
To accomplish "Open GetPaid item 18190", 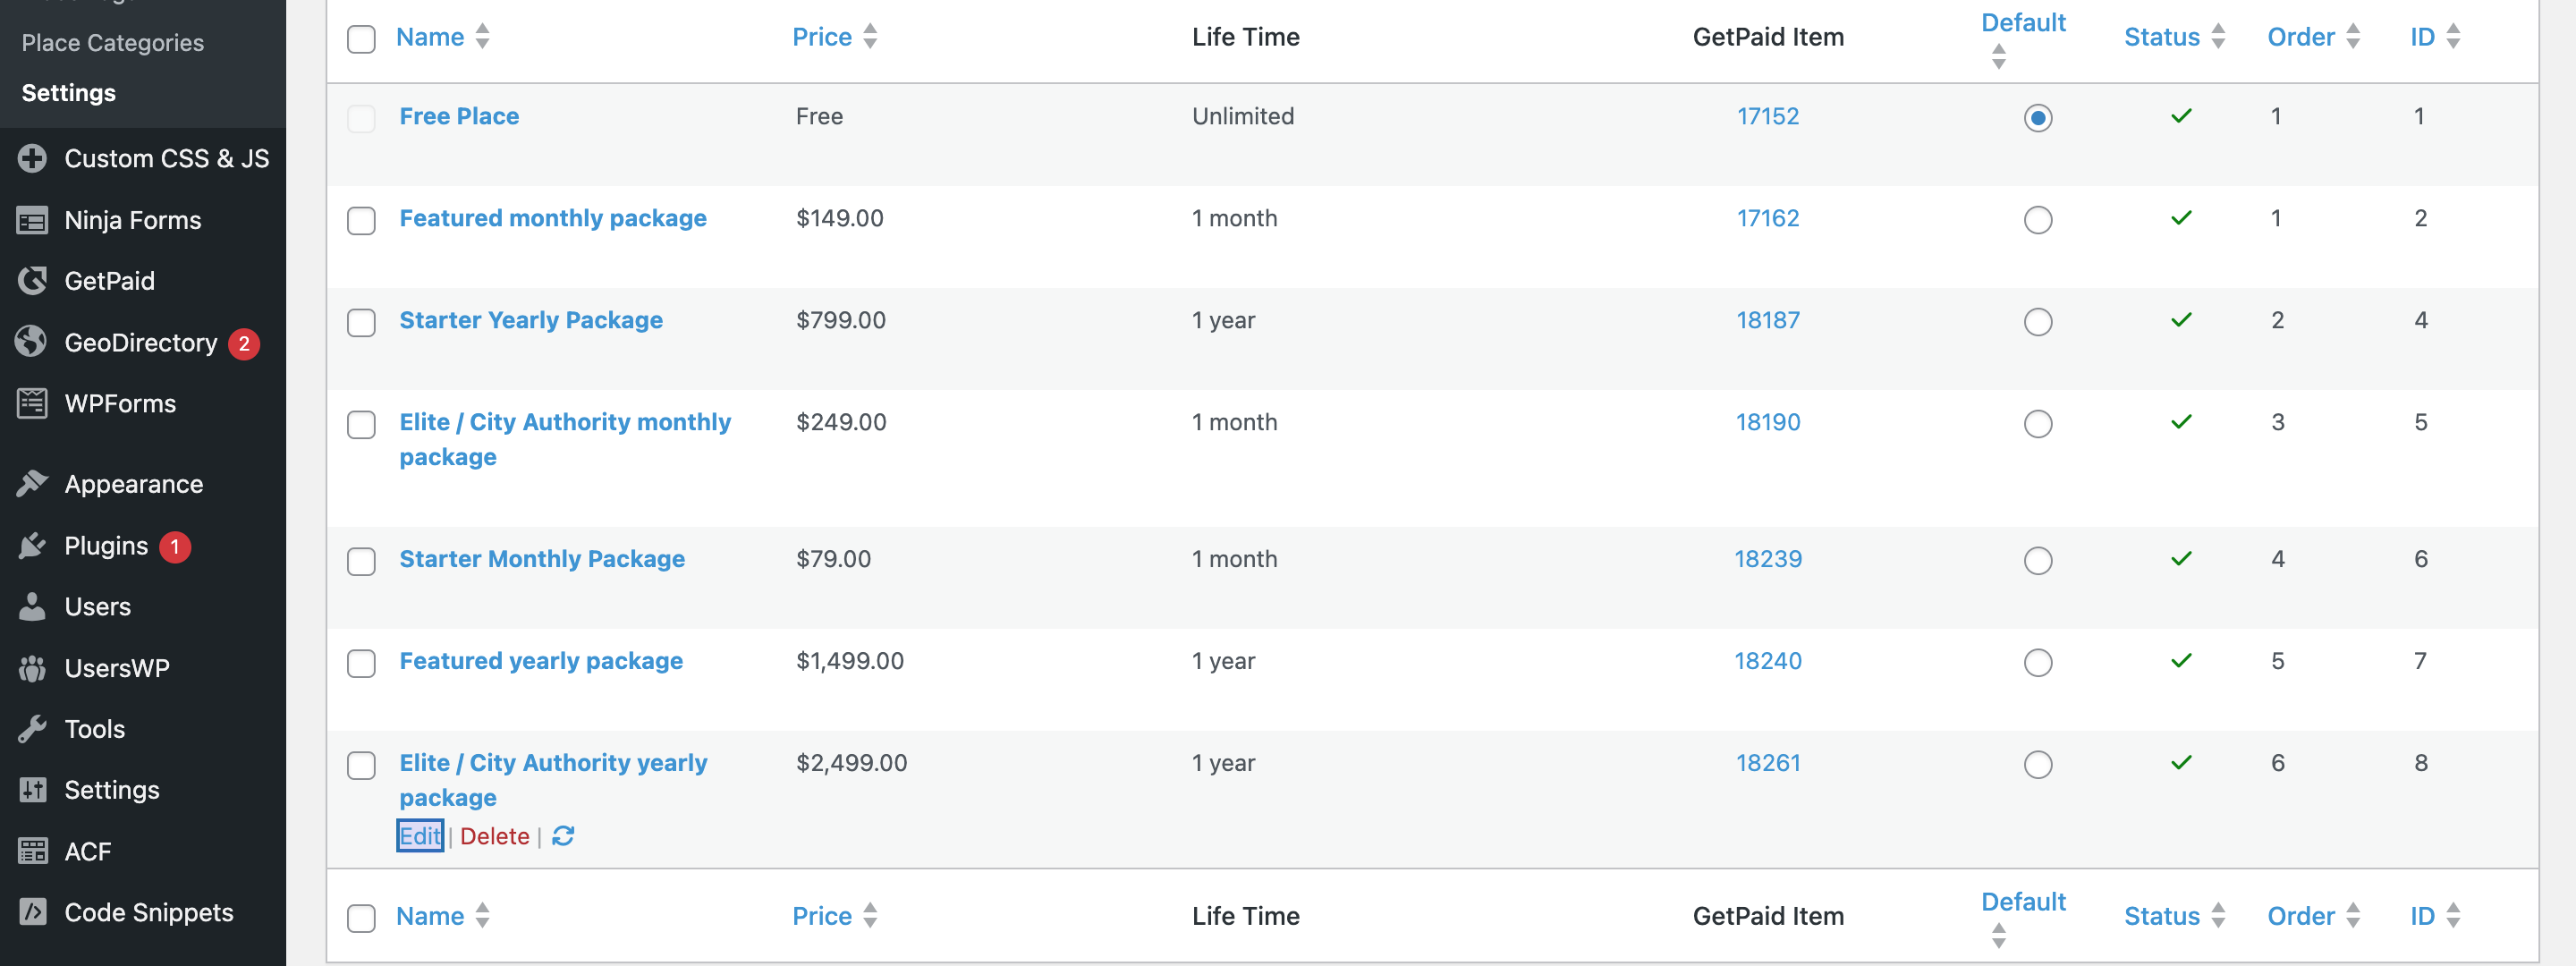I will [1767, 422].
